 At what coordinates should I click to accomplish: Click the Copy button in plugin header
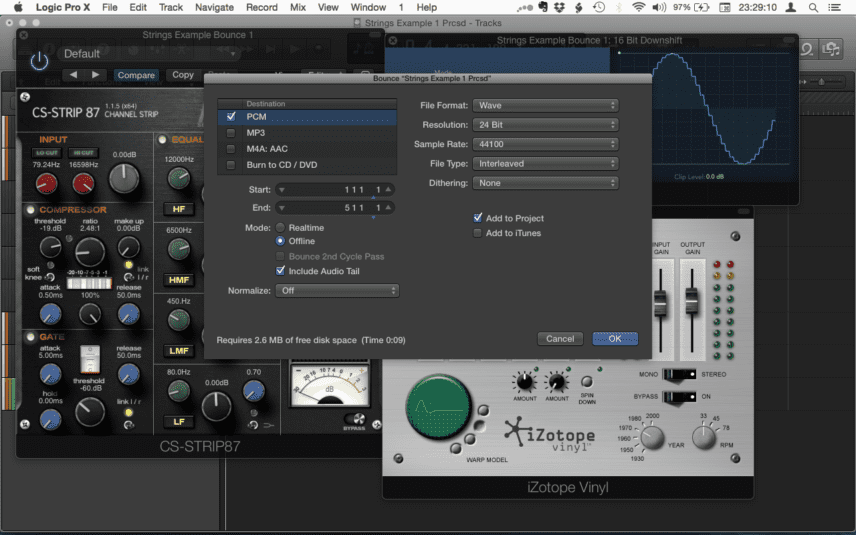click(x=183, y=74)
